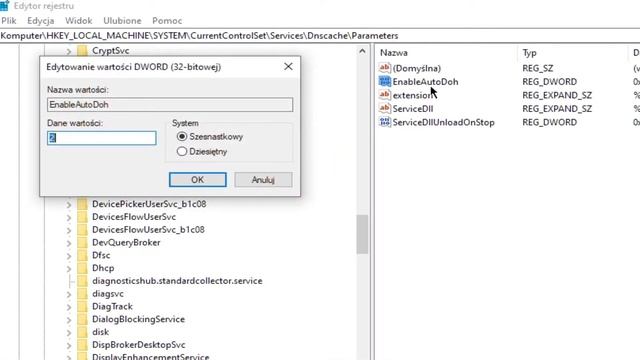The width and height of the screenshot is (640, 360).
Task: Open the Plik menu
Action: pyautogui.click(x=9, y=20)
